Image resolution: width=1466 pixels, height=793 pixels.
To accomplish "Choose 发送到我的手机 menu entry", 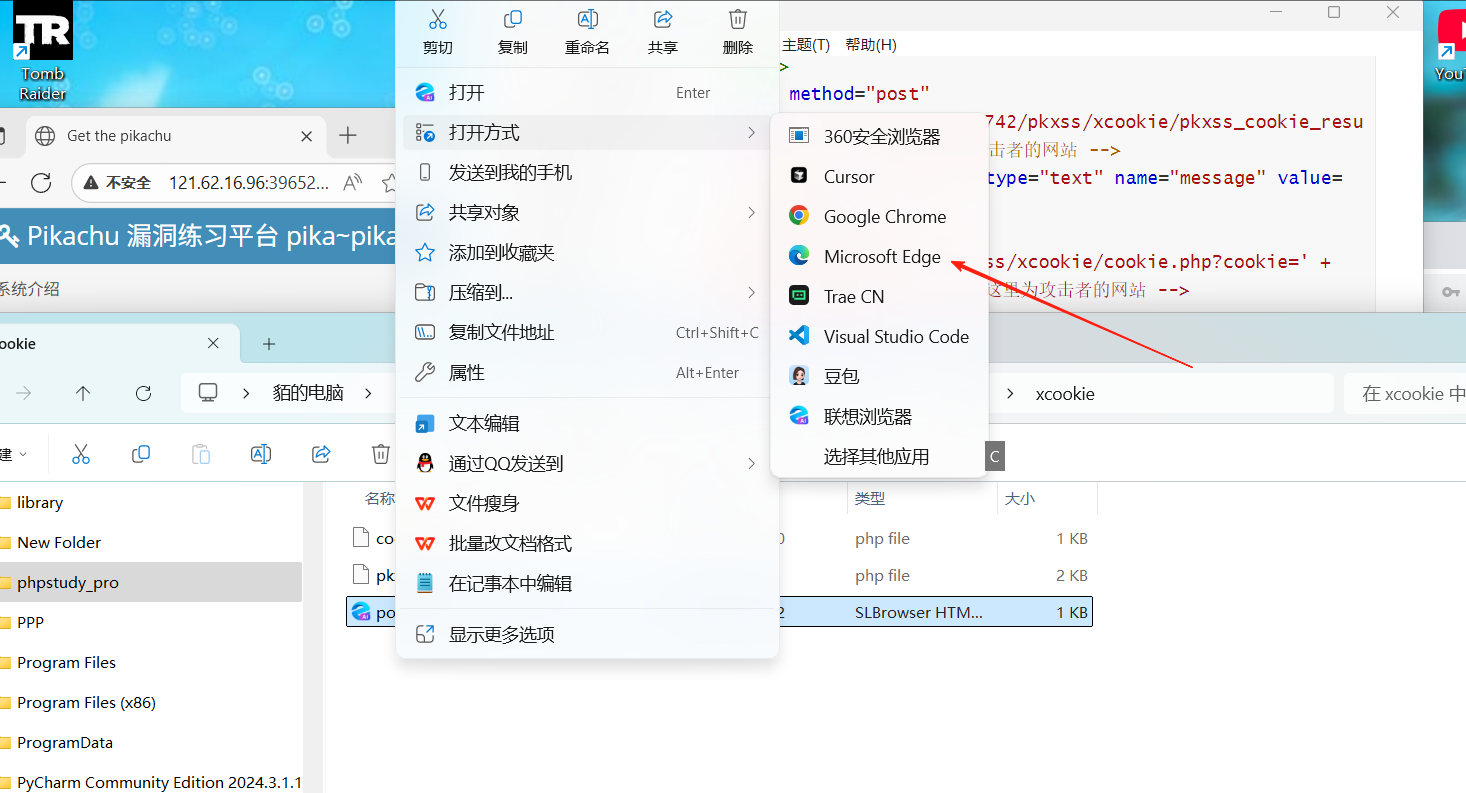I will (587, 172).
